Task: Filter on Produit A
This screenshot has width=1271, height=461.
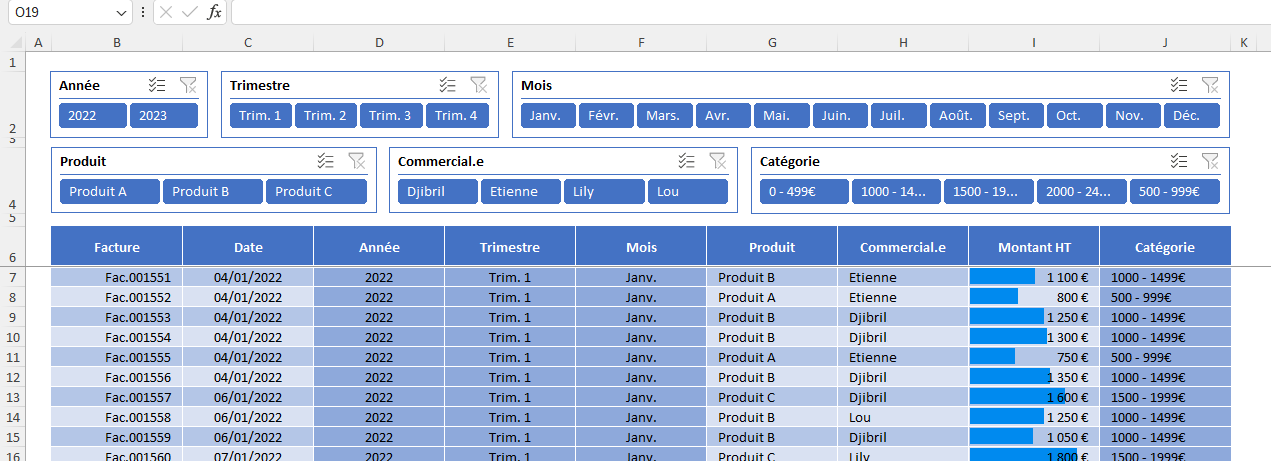Action: [109, 192]
